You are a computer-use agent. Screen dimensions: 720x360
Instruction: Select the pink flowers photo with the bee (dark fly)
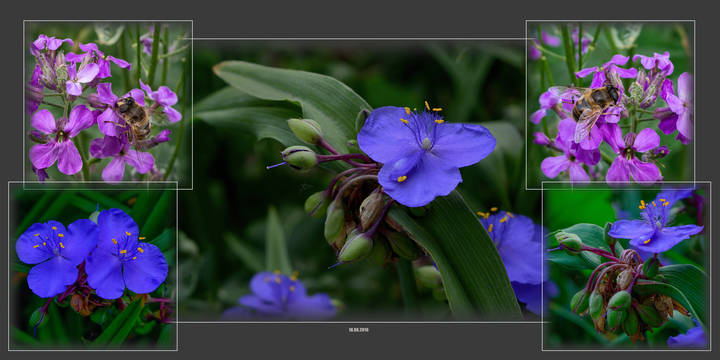tap(108, 105)
